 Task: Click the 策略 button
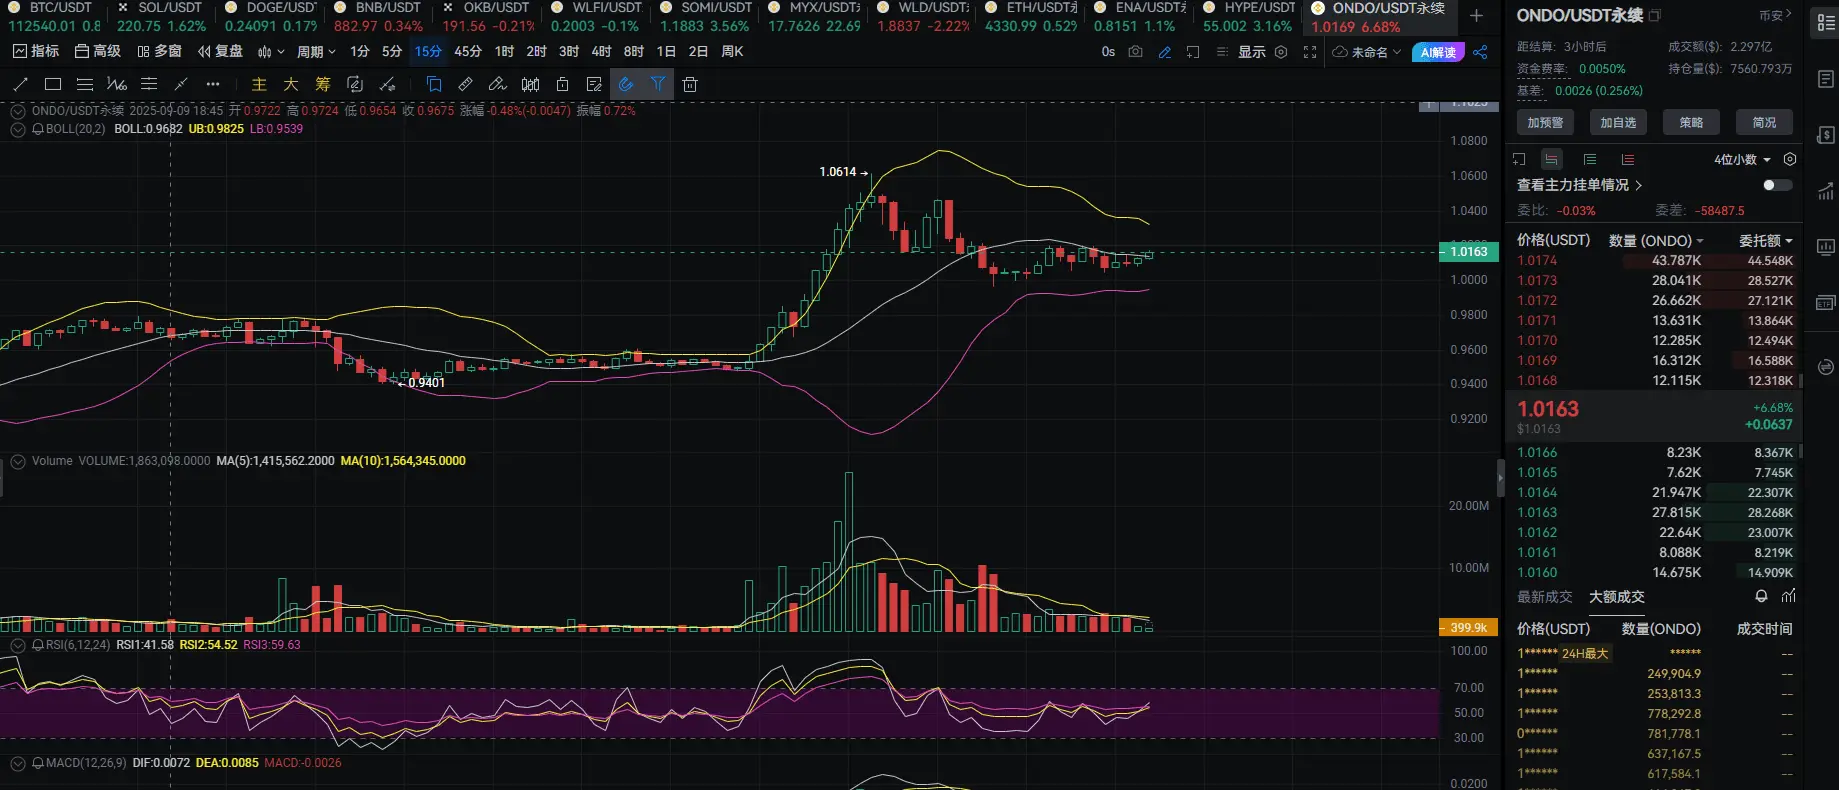1691,122
